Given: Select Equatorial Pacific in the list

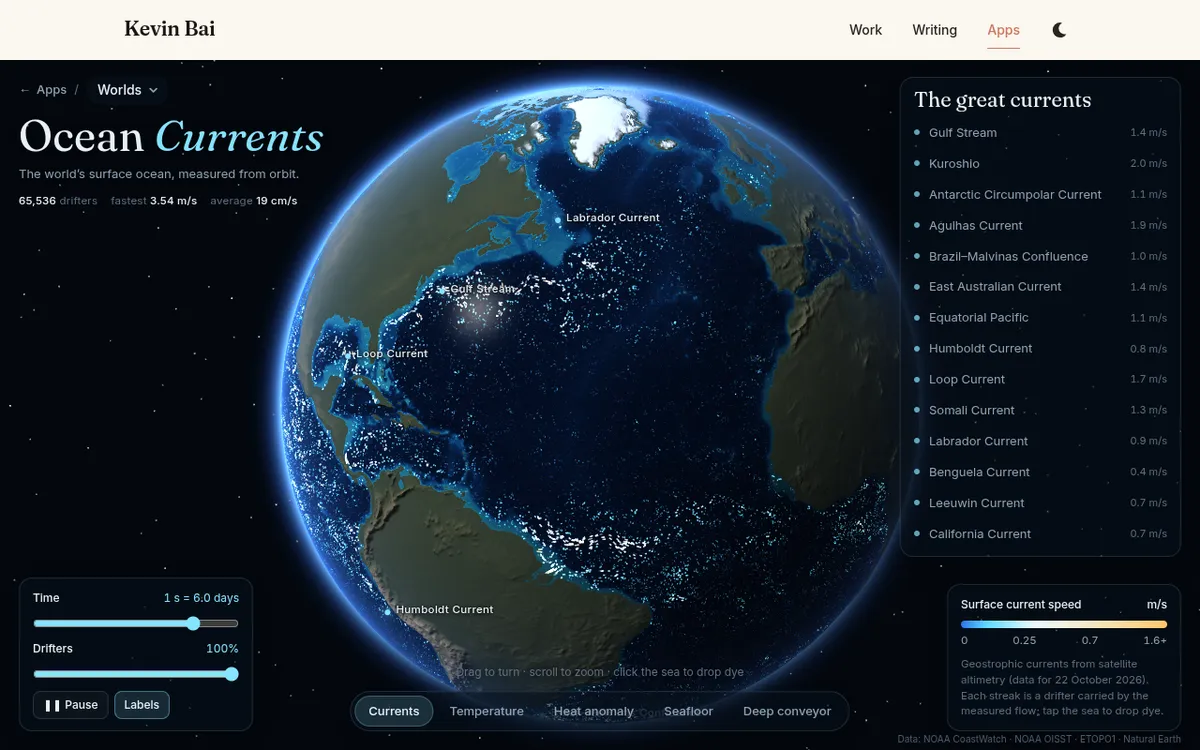Looking at the screenshot, I should pyautogui.click(x=1040, y=317).
